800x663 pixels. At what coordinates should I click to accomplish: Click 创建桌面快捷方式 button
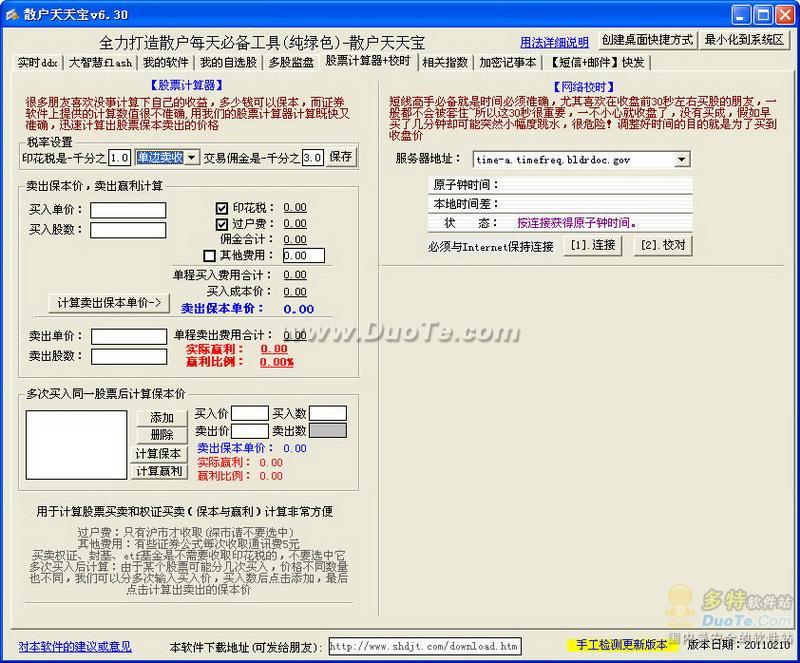(x=647, y=40)
